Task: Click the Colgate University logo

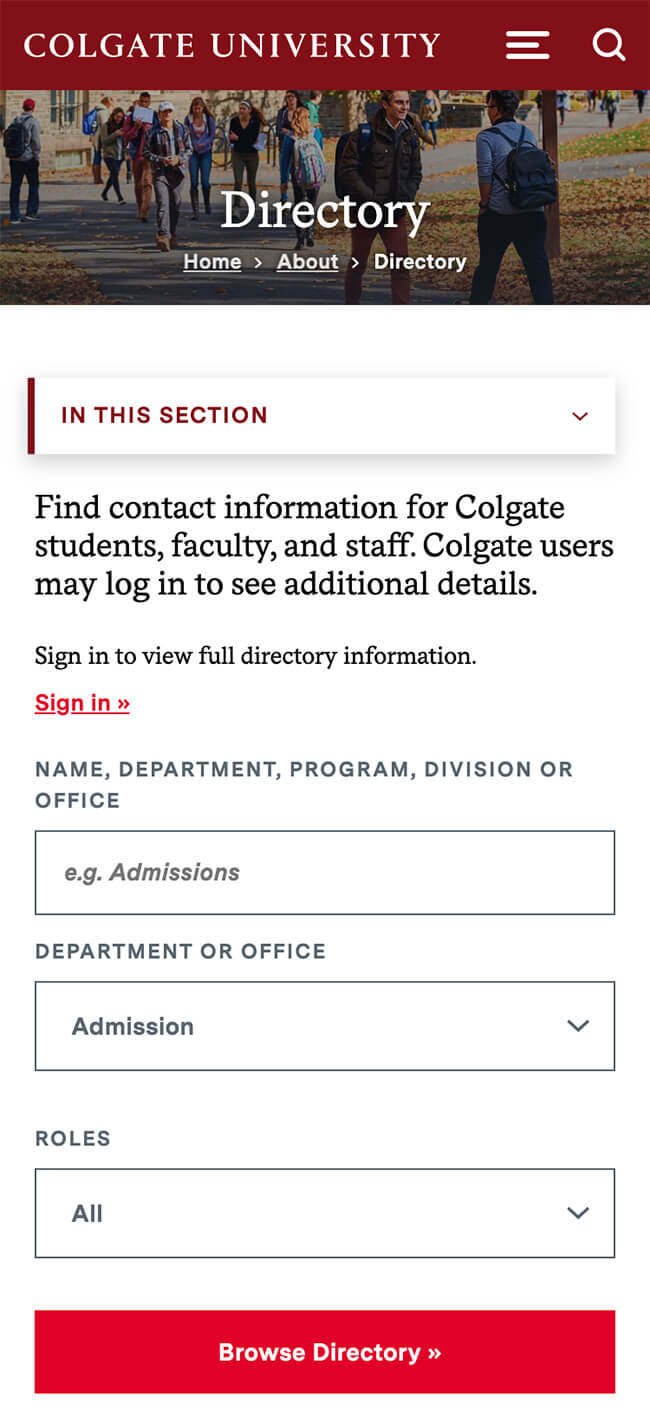Action: click(232, 46)
